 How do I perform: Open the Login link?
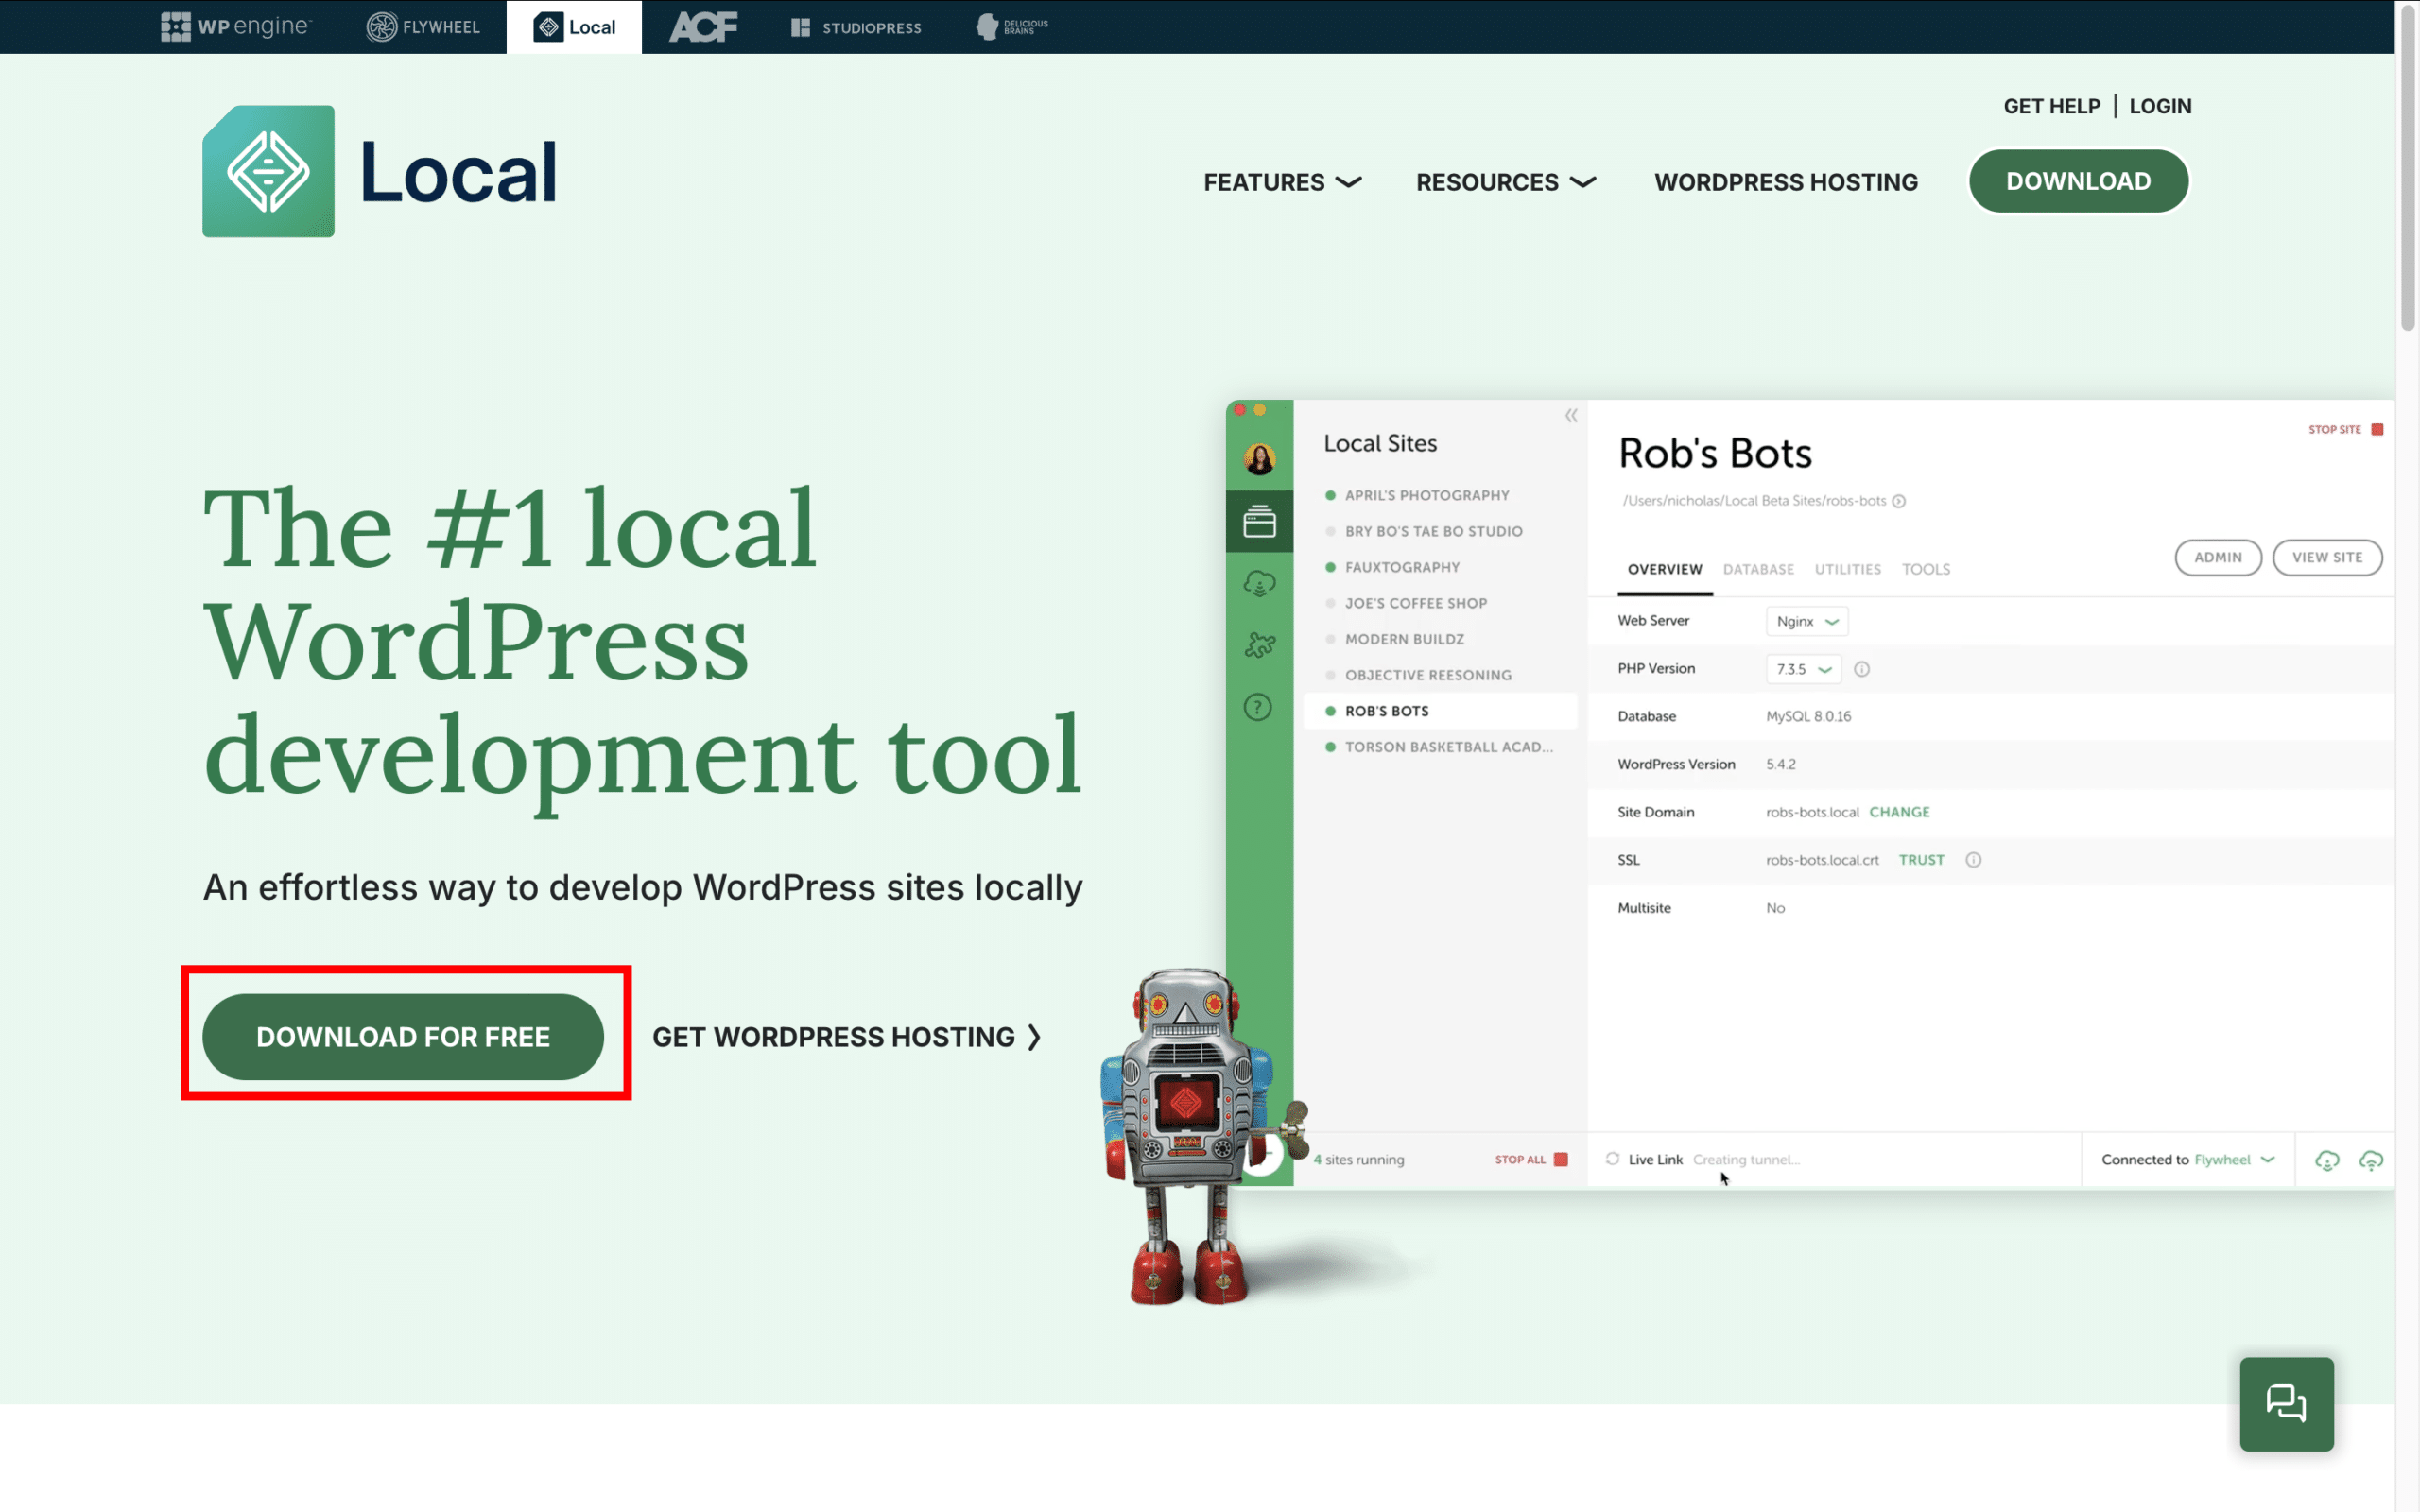(2160, 106)
